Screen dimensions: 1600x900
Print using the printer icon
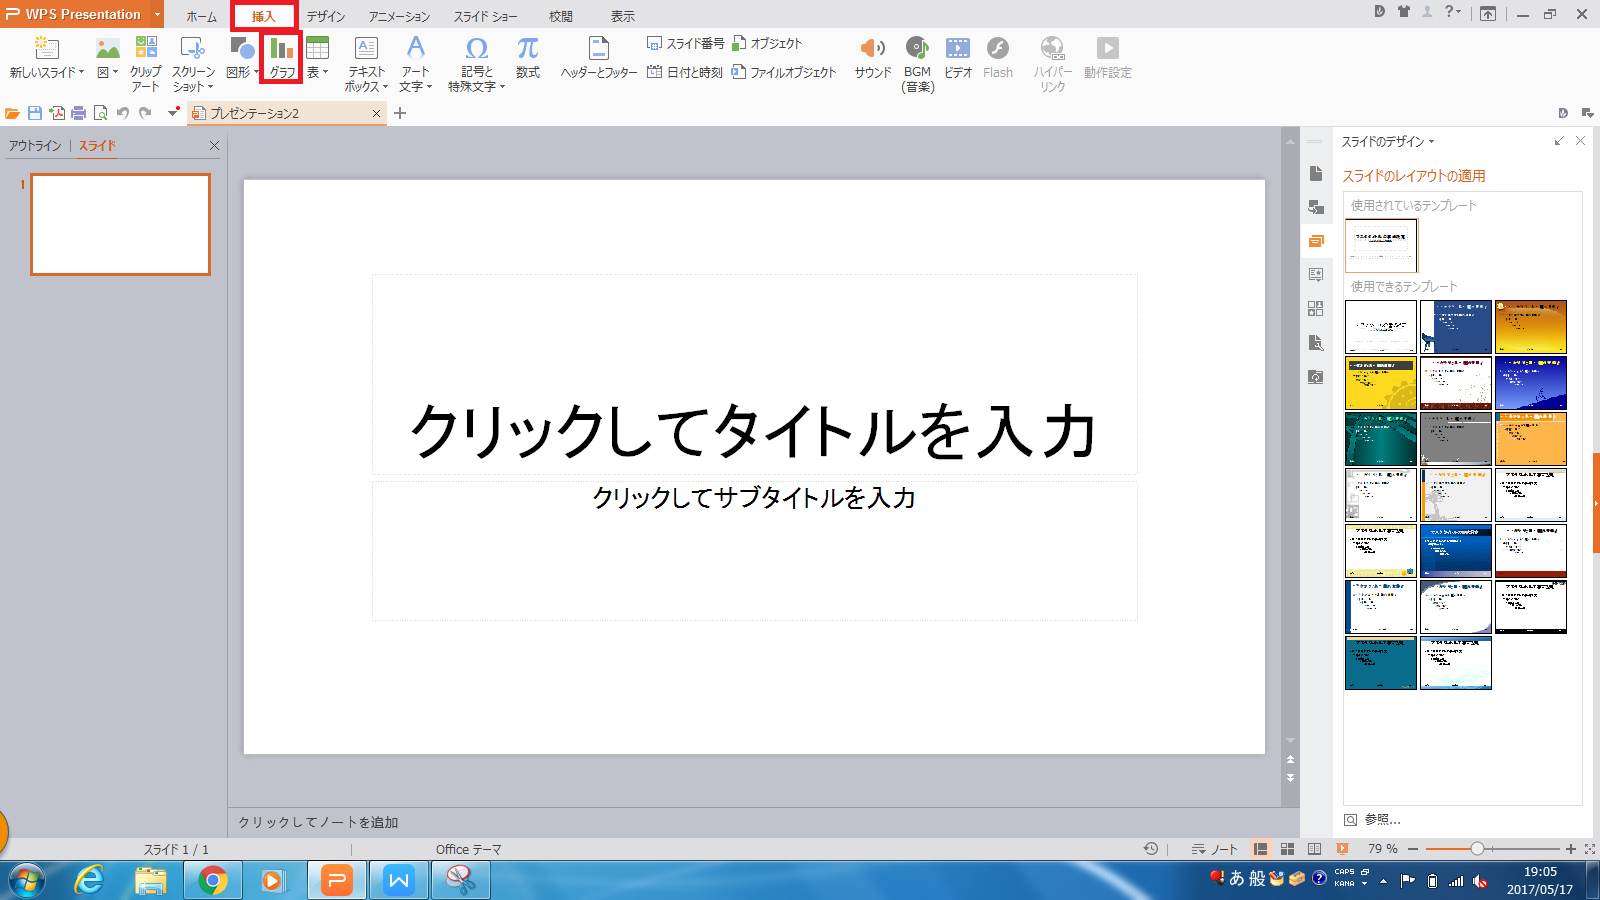tap(78, 113)
